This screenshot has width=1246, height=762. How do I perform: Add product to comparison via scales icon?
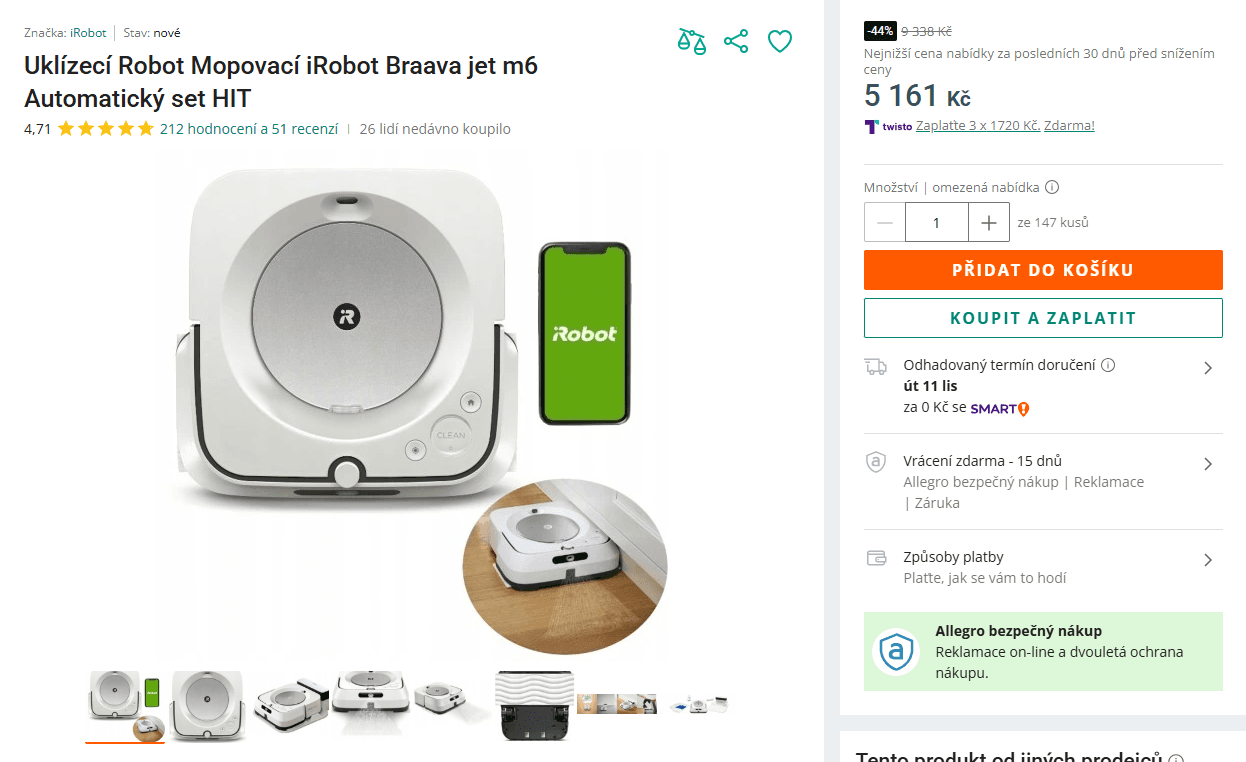[692, 43]
